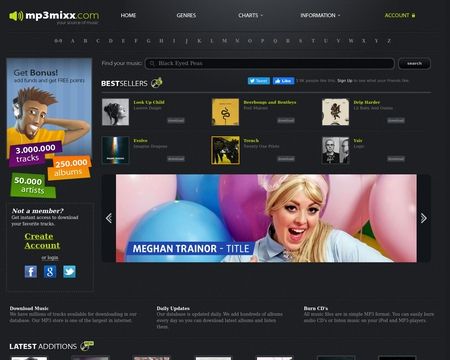
Task: Click the Create Account link
Action: click(x=42, y=241)
